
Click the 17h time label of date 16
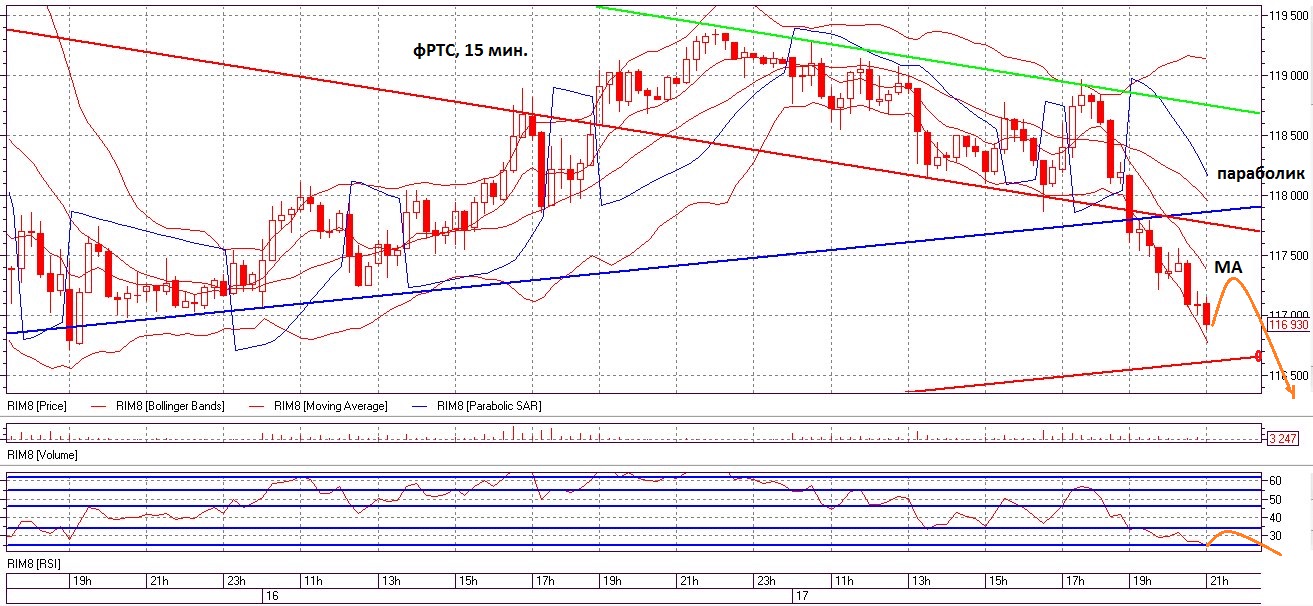(x=544, y=581)
